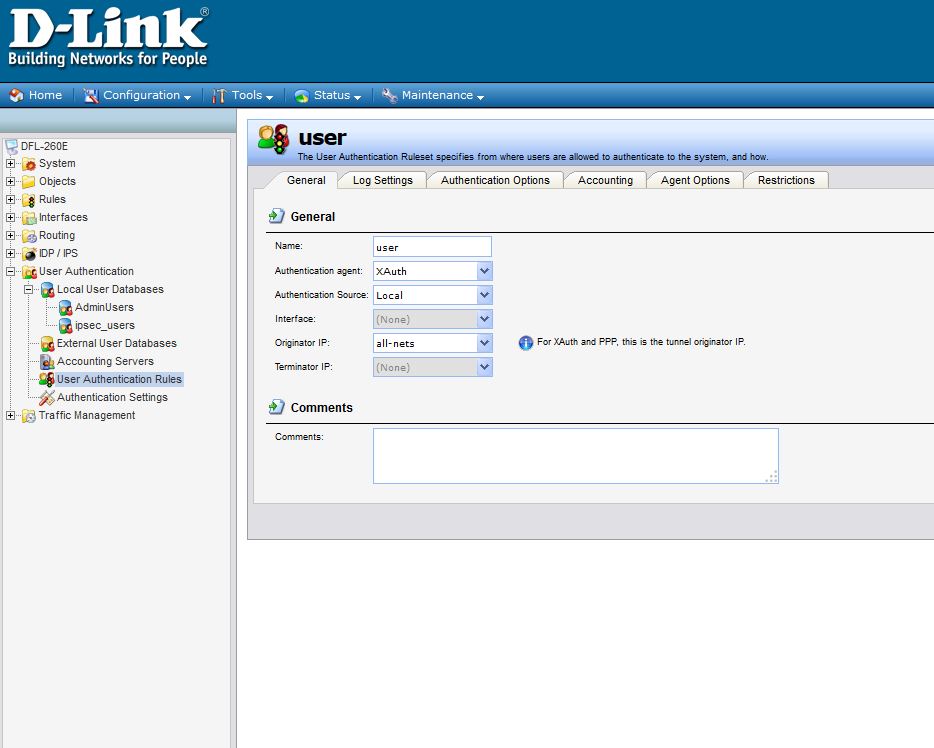Click the Home icon in the navigation bar

[x=16, y=96]
